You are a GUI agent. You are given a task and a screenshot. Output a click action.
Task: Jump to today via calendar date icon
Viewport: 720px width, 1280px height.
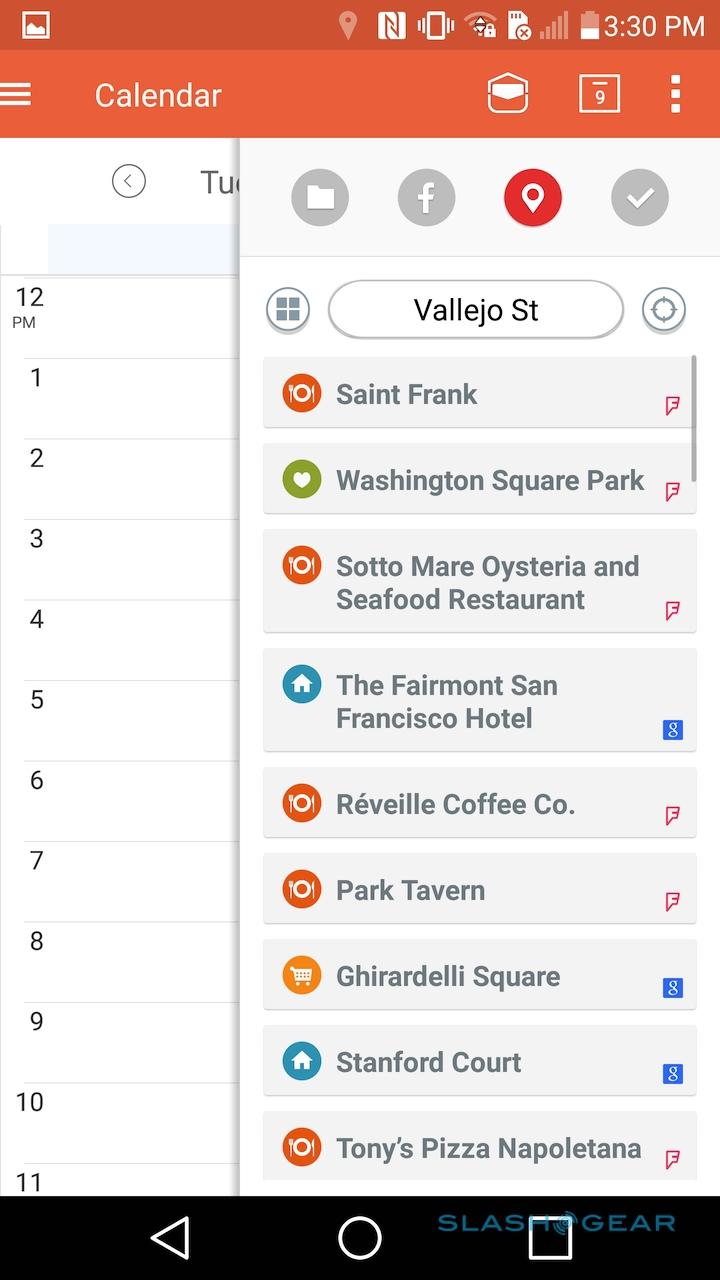(599, 95)
